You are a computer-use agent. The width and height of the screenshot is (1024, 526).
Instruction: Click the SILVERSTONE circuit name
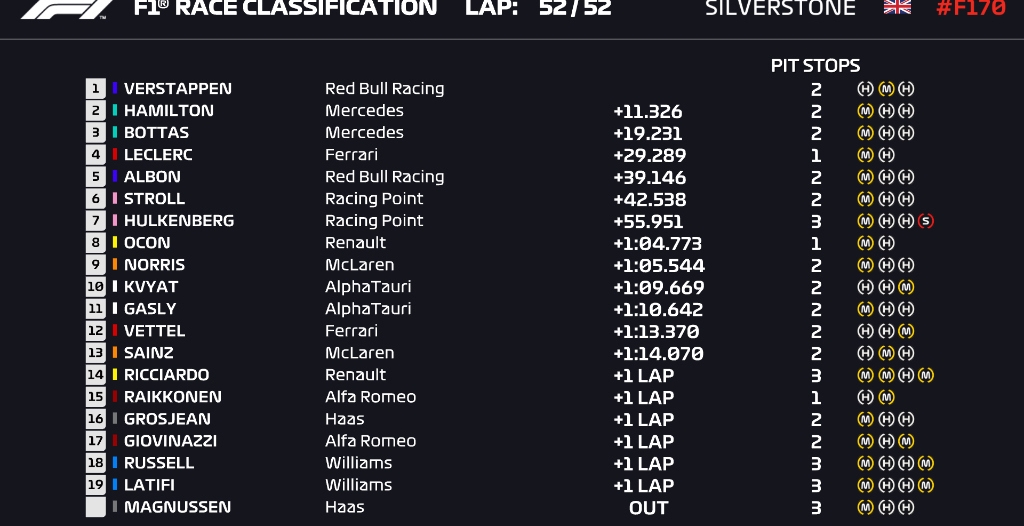point(780,8)
